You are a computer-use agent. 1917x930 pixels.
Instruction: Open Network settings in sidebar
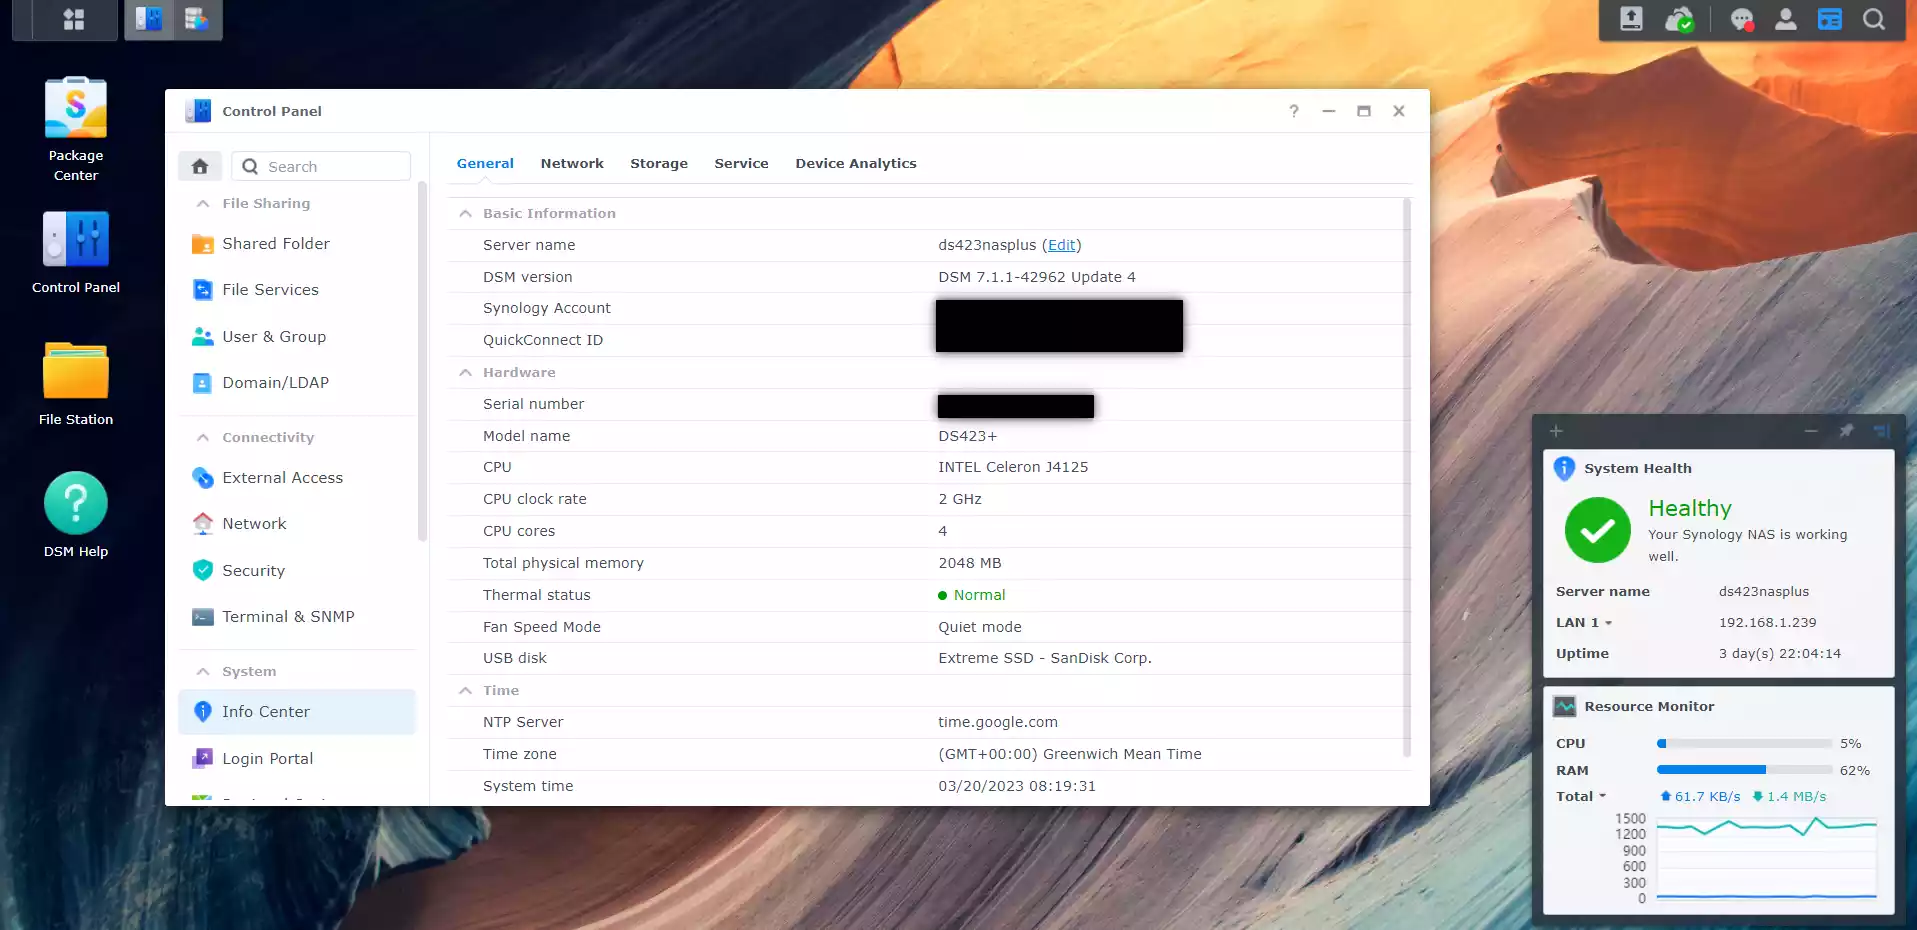click(297, 524)
